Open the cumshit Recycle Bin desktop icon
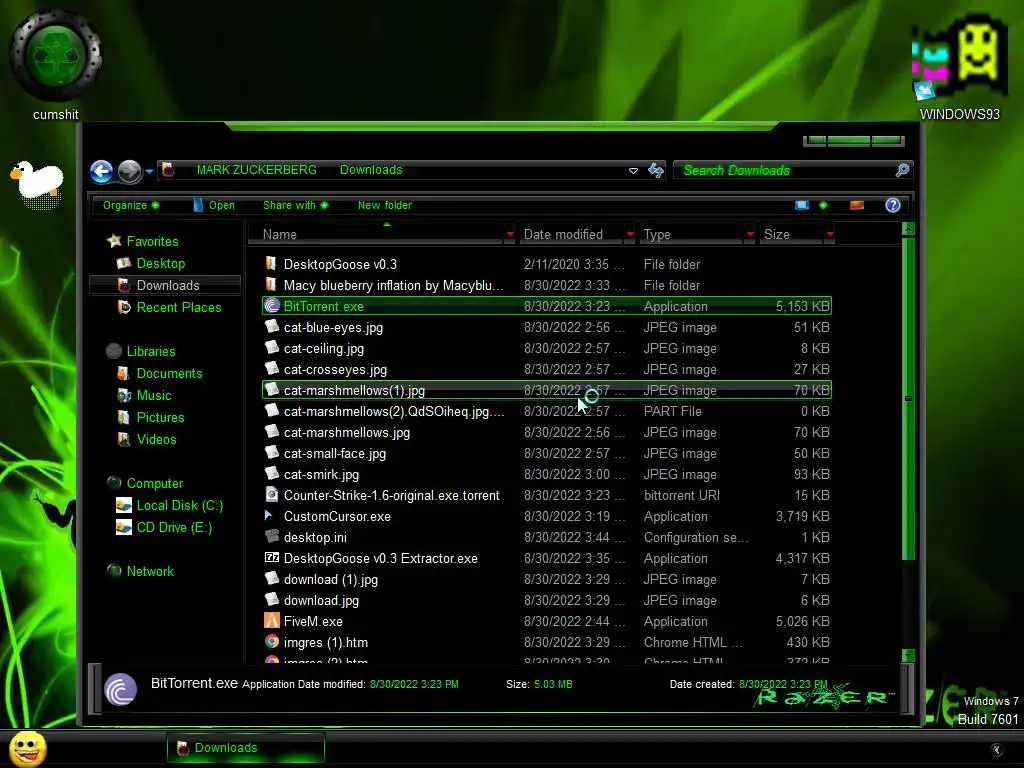 [x=56, y=65]
